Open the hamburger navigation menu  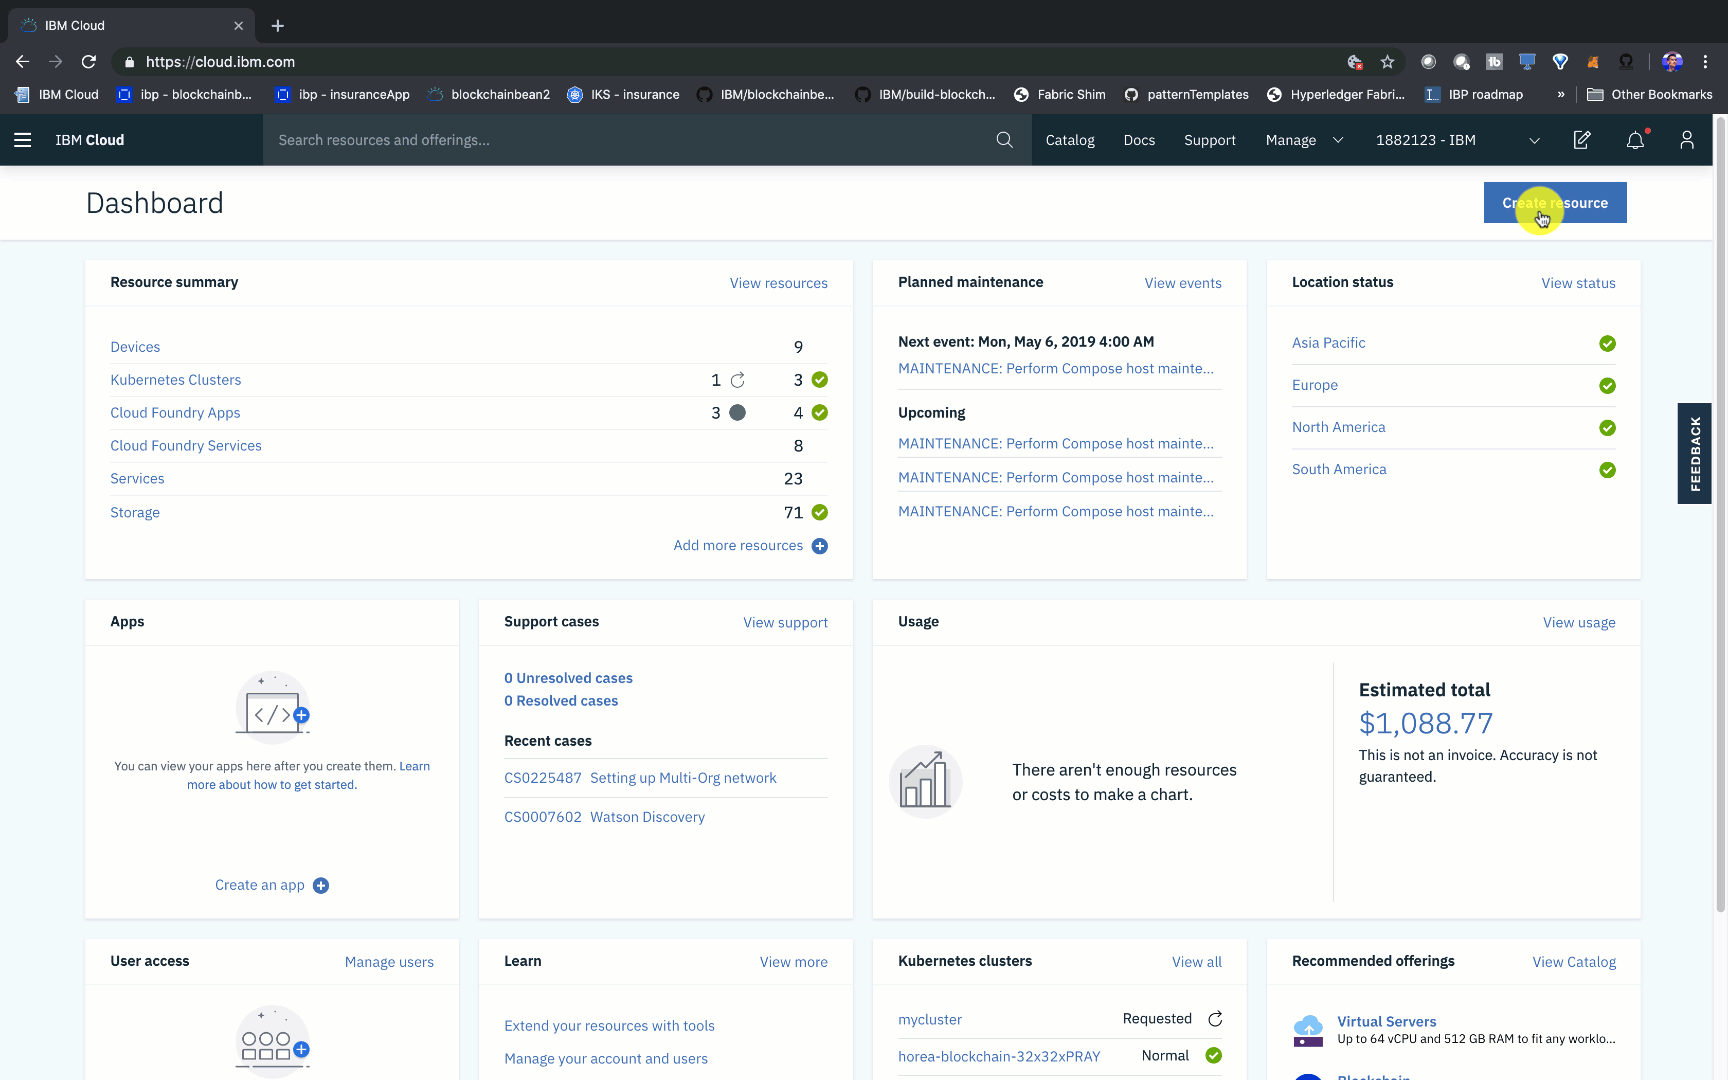[x=22, y=140]
